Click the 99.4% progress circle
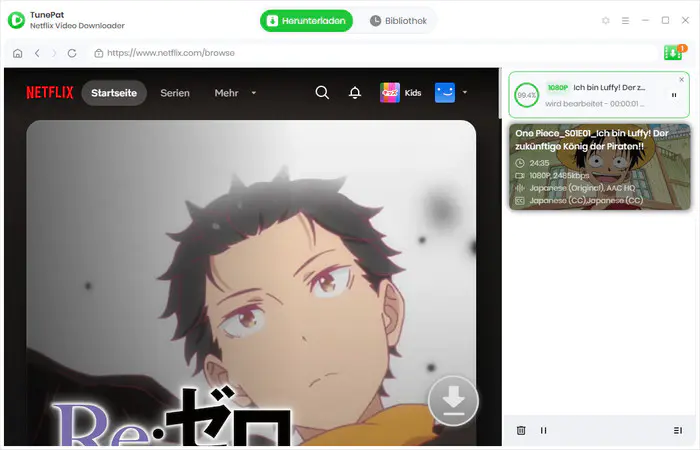 coord(527,95)
